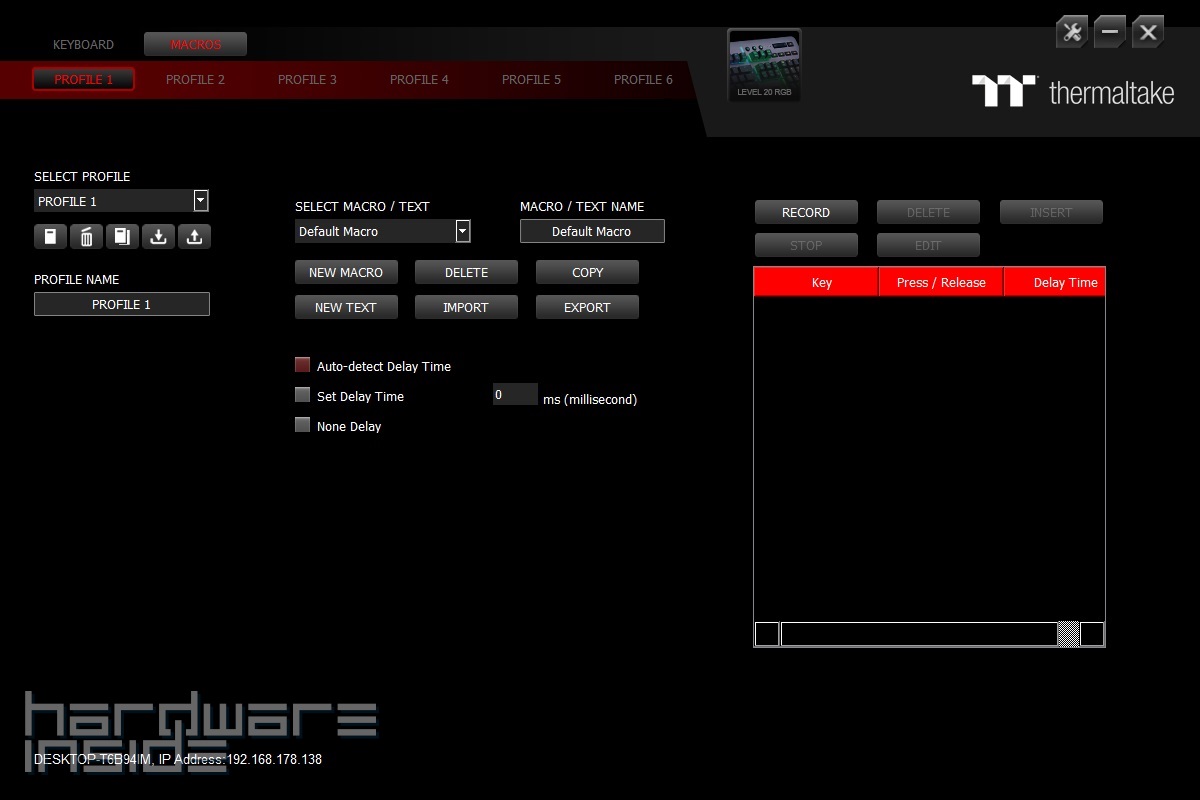Image resolution: width=1200 pixels, height=800 pixels.
Task: Check the Set Delay Time option
Action: [303, 395]
